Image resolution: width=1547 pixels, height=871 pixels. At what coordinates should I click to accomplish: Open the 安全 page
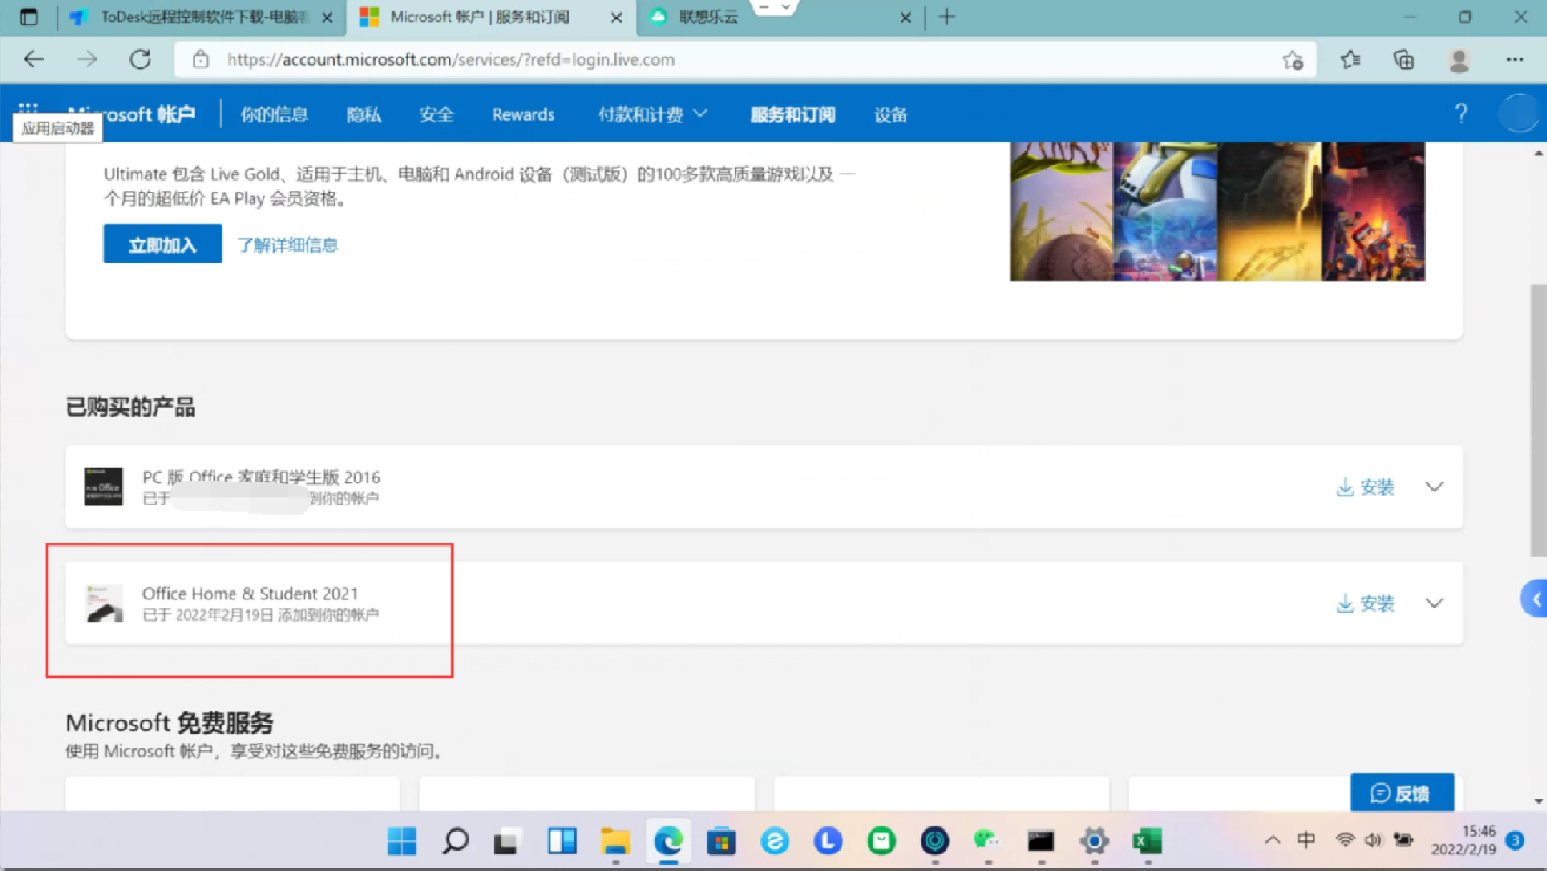pos(436,115)
